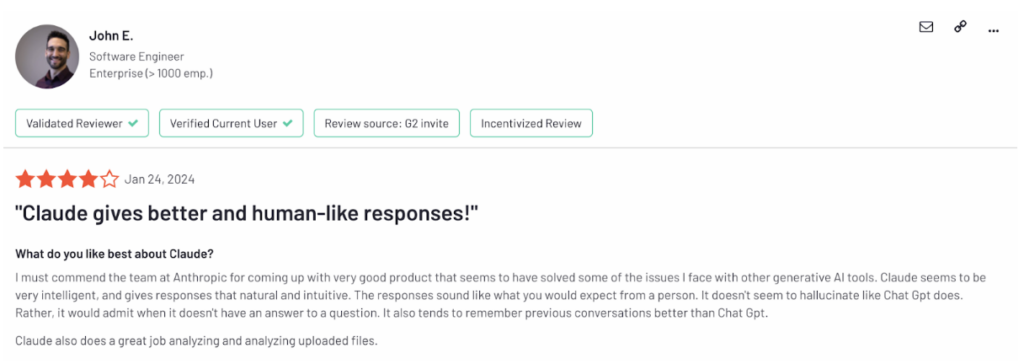Click the fourth rating star

pos(89,179)
